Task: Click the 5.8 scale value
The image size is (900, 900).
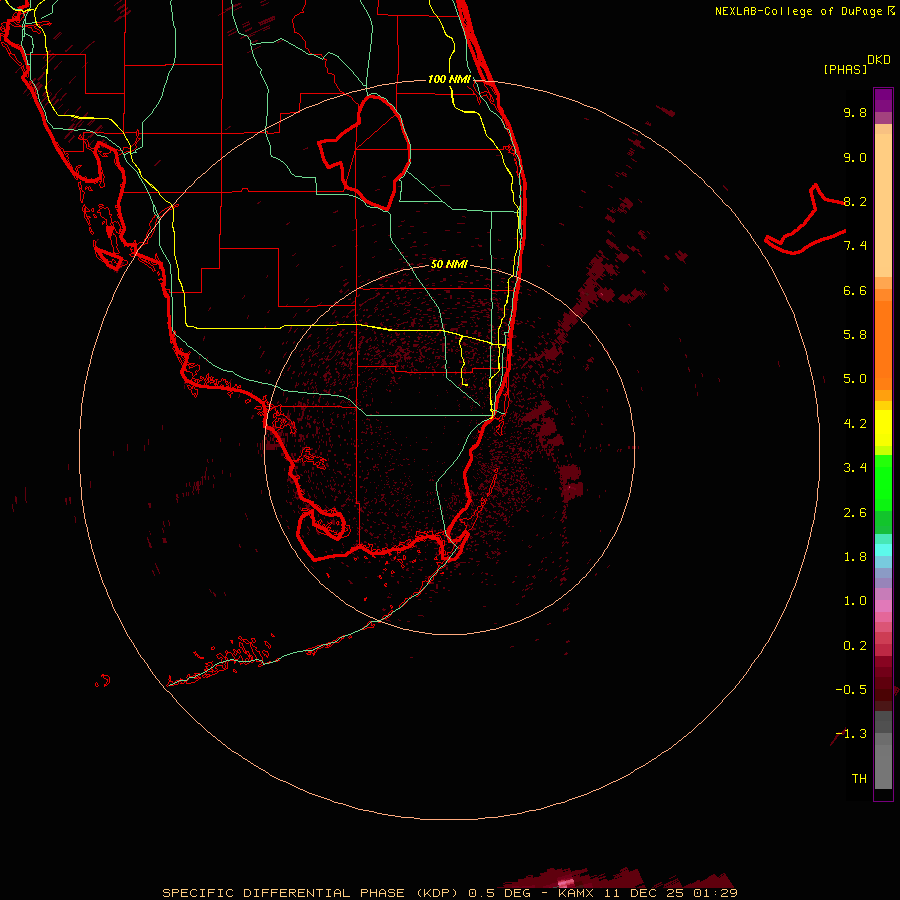Action: (x=855, y=335)
